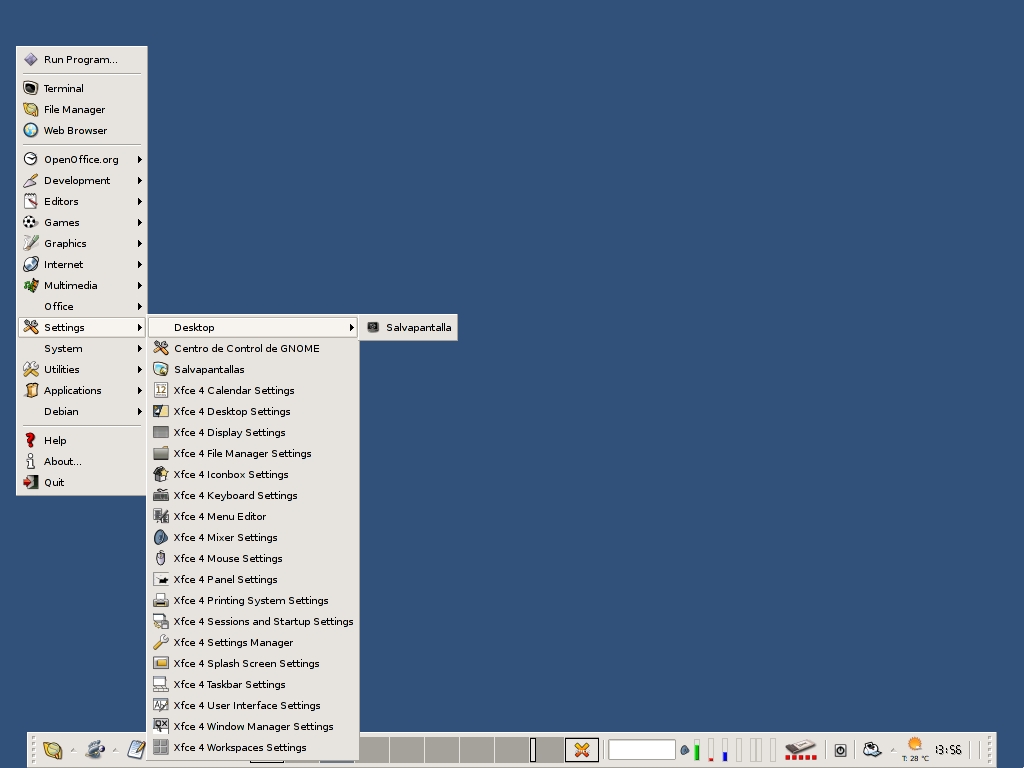Screen dimensions: 1024x768
Task: Expand the Games submenu
Action: [82, 222]
